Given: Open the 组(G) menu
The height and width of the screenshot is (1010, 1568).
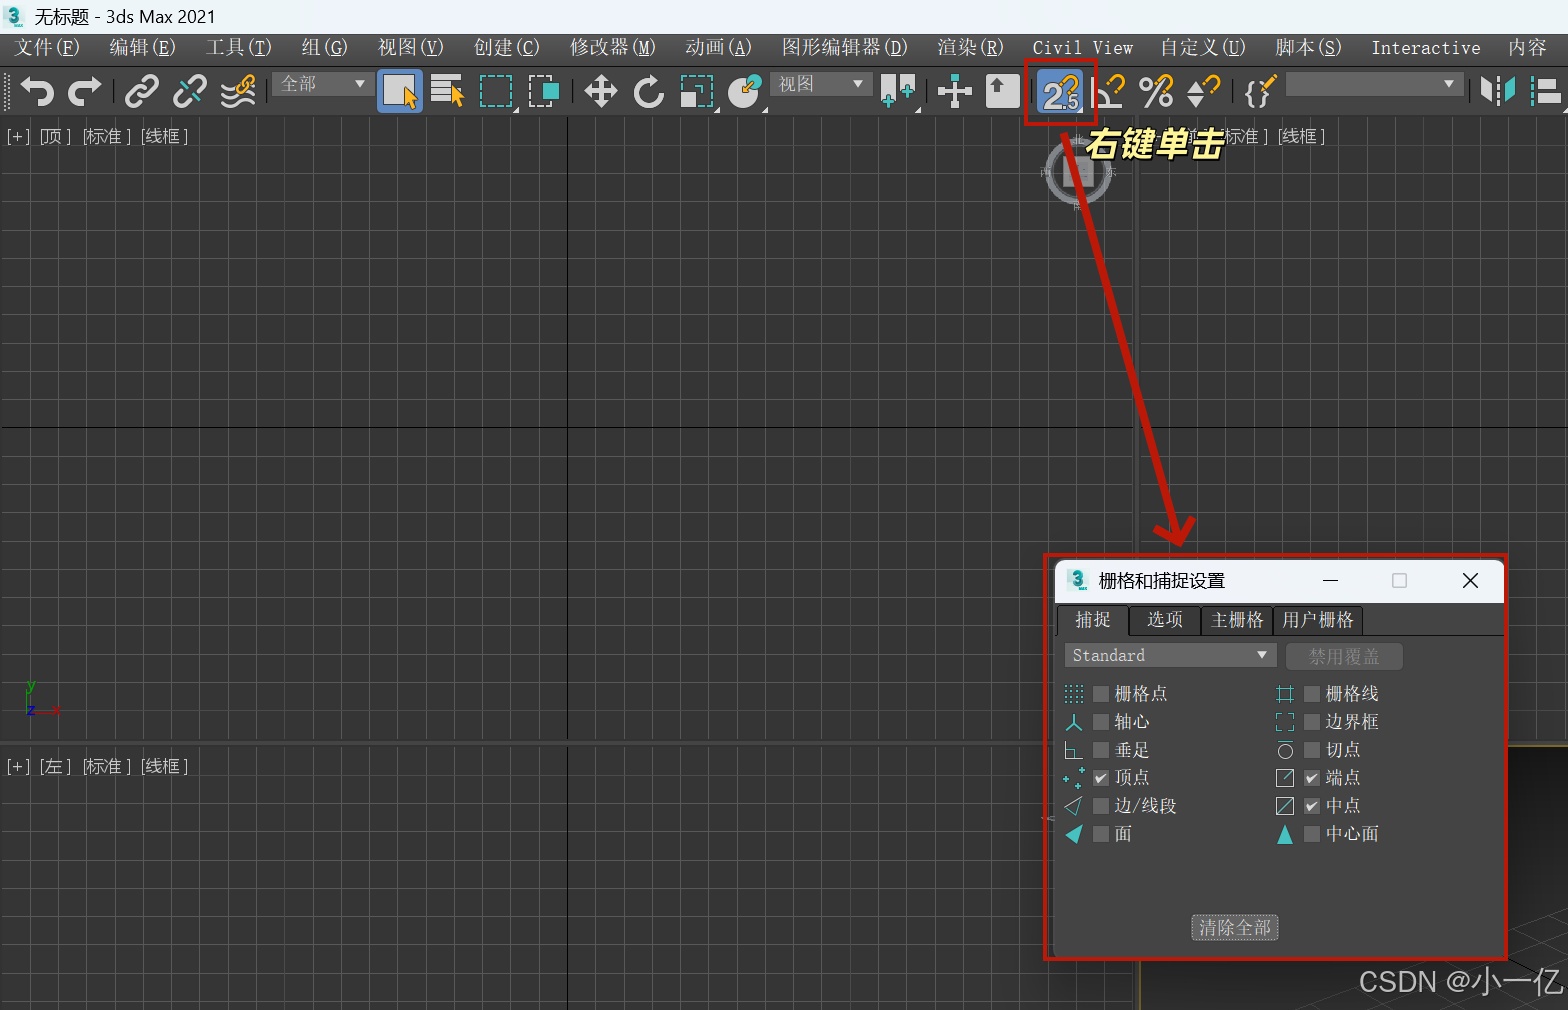Looking at the screenshot, I should coord(324,47).
